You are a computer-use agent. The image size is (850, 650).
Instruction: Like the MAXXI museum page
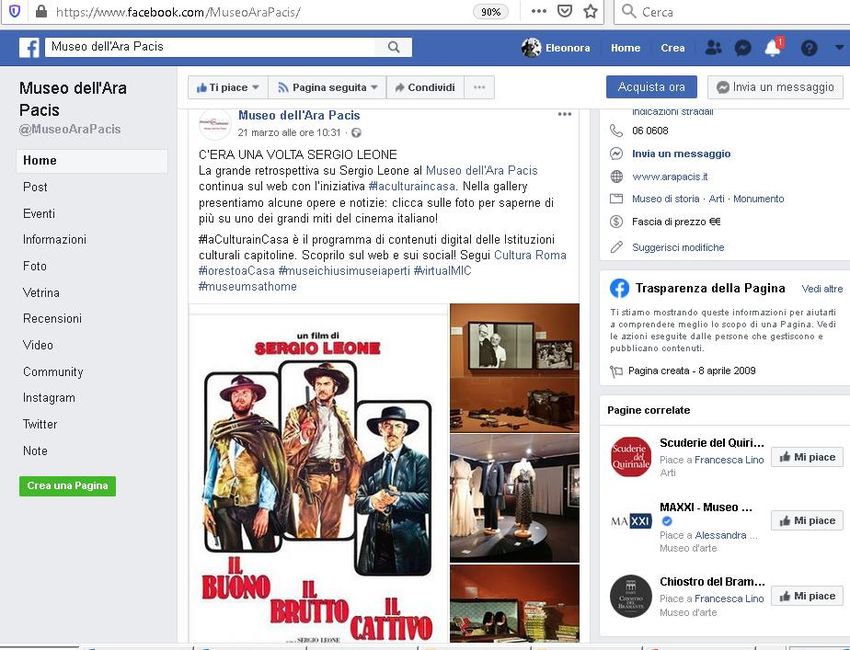click(807, 521)
